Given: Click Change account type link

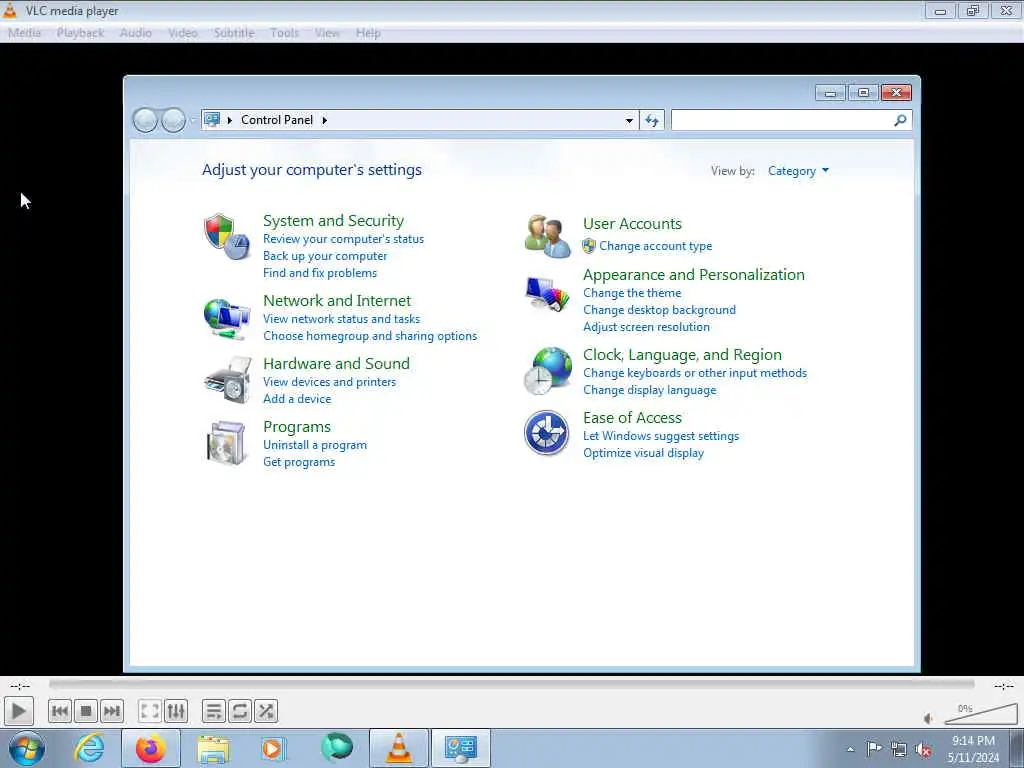Looking at the screenshot, I should [656, 246].
